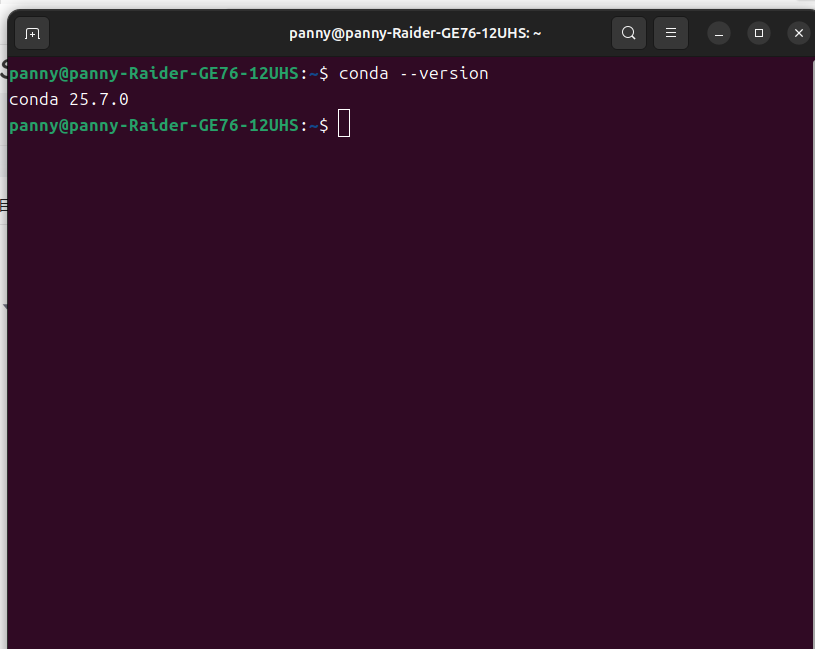Click the maximize window icon
The height and width of the screenshot is (649, 815).
point(758,33)
